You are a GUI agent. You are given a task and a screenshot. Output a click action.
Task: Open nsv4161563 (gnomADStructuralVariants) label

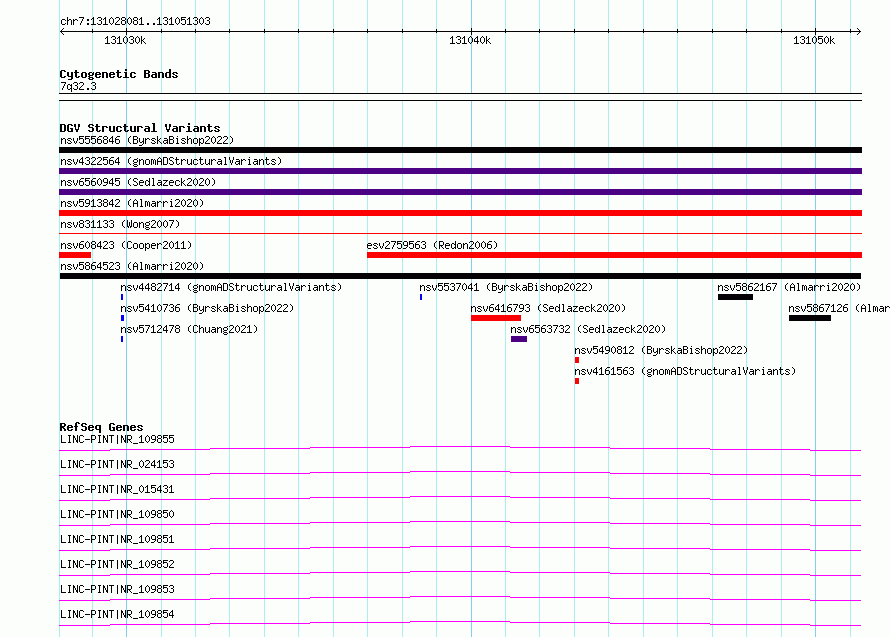685,371
